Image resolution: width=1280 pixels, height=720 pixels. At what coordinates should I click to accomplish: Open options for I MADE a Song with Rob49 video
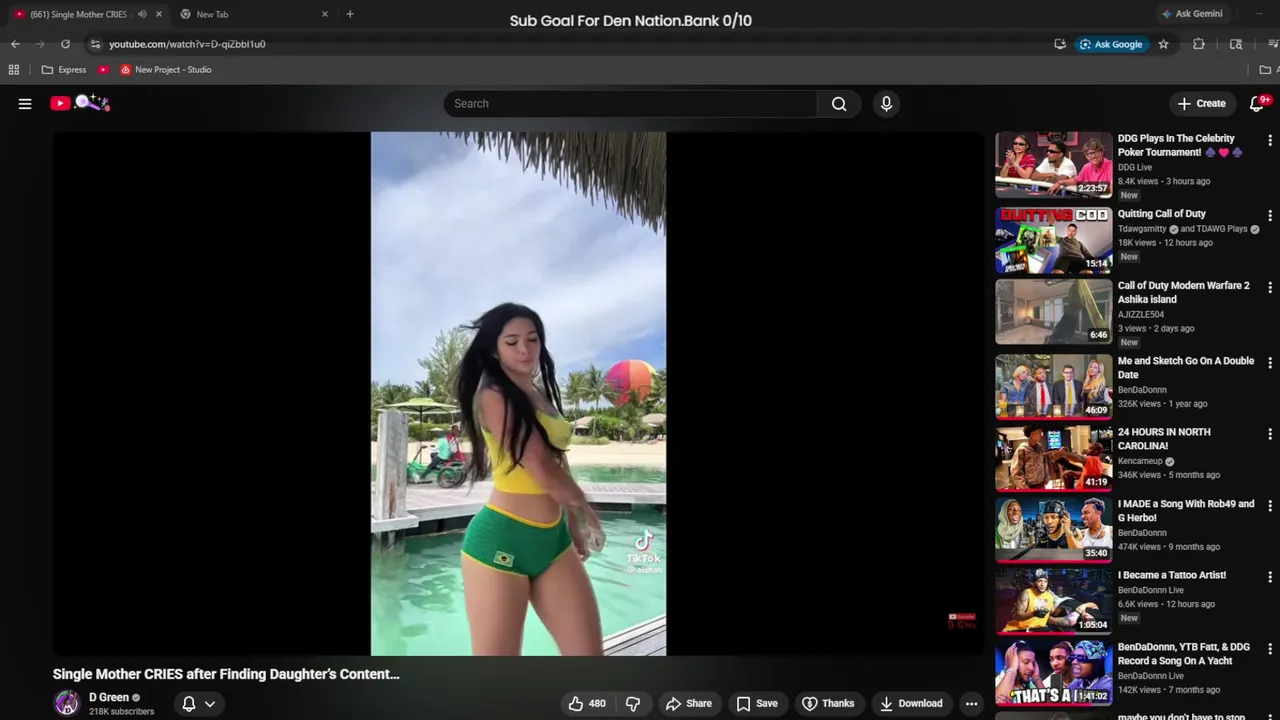click(1270, 507)
